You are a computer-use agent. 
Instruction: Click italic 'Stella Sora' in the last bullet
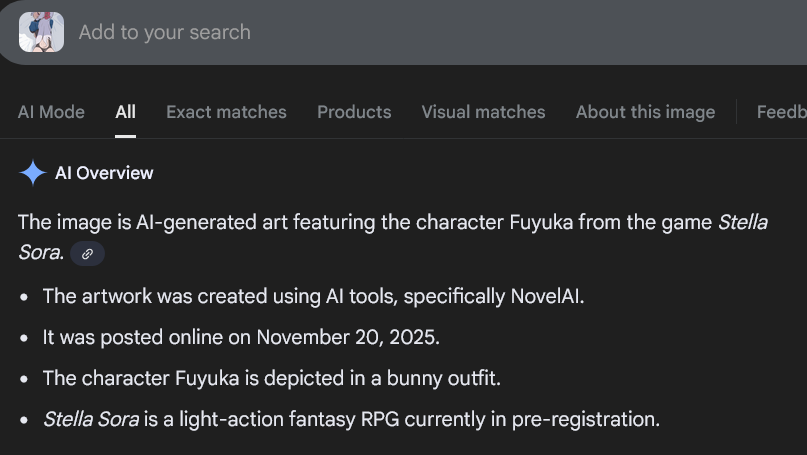[91, 419]
